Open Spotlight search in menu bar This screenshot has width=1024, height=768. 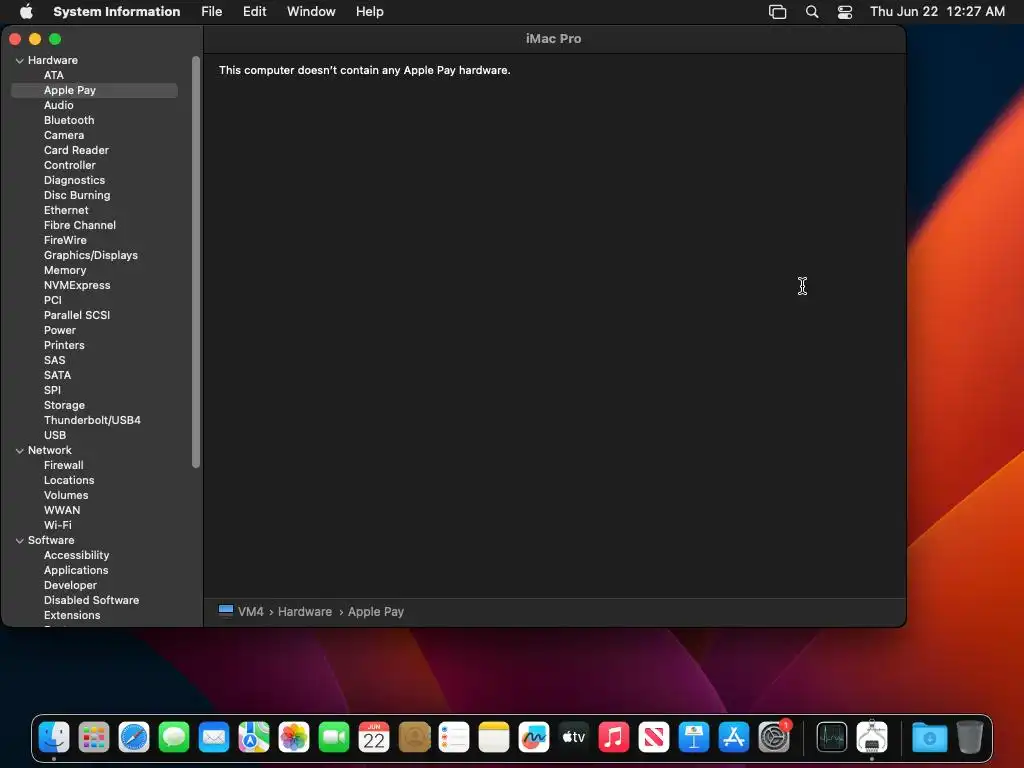tap(812, 12)
